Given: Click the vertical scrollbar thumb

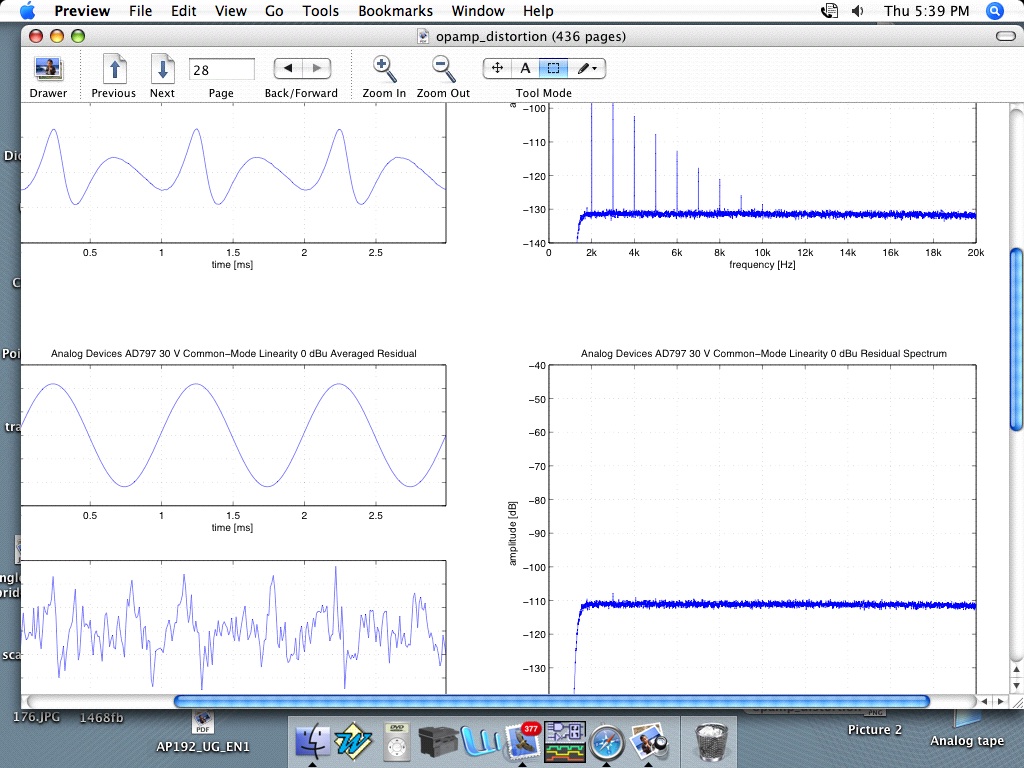Looking at the screenshot, I should point(1016,340).
